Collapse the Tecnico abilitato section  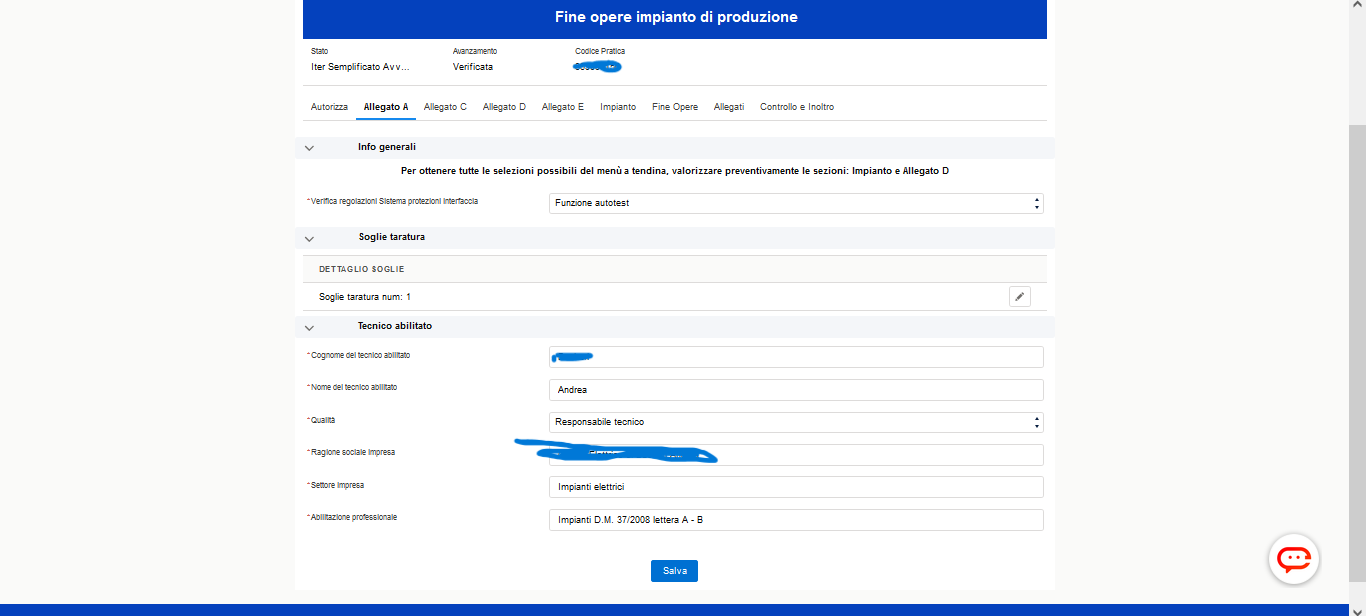(x=309, y=327)
